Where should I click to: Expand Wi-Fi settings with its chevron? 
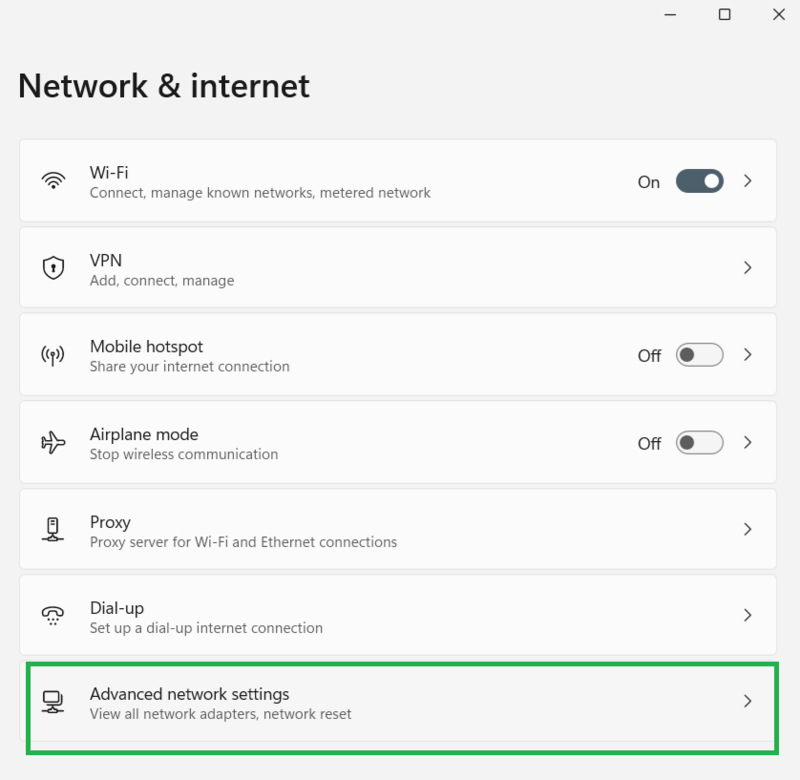point(747,181)
